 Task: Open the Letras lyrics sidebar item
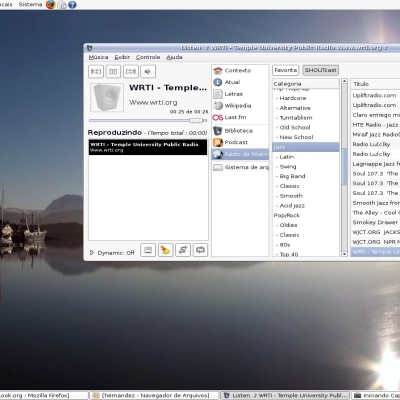click(240, 94)
